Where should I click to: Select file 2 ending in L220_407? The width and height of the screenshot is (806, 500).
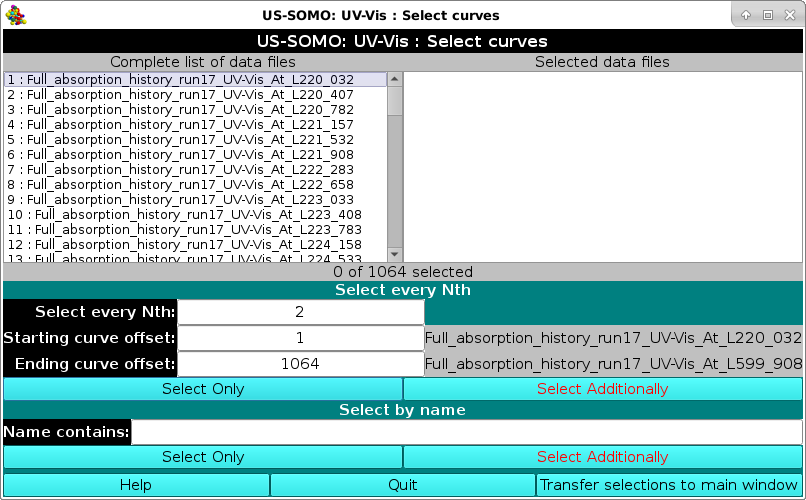coord(195,95)
